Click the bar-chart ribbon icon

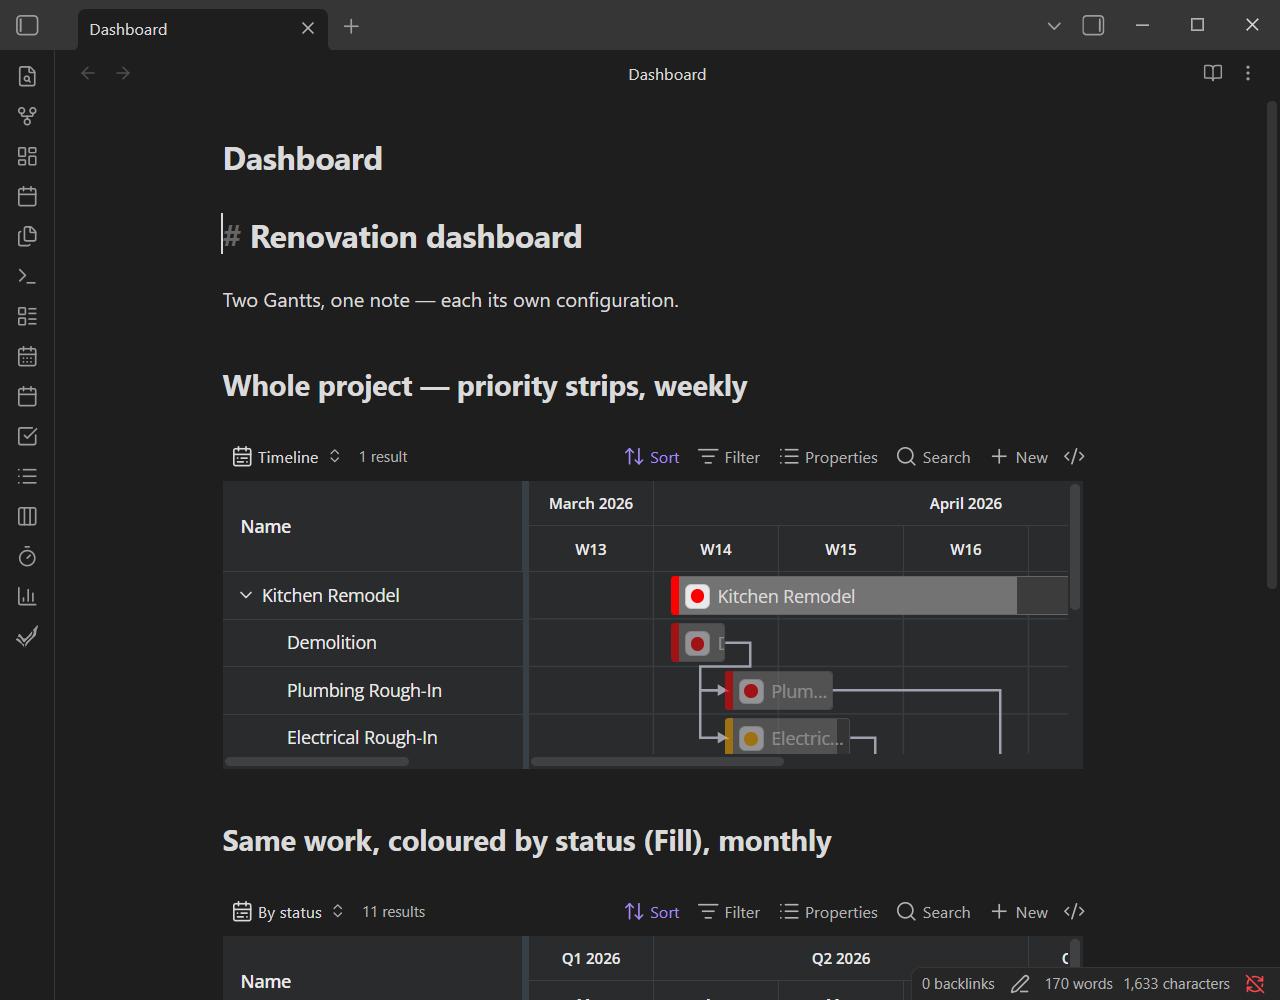tap(27, 596)
